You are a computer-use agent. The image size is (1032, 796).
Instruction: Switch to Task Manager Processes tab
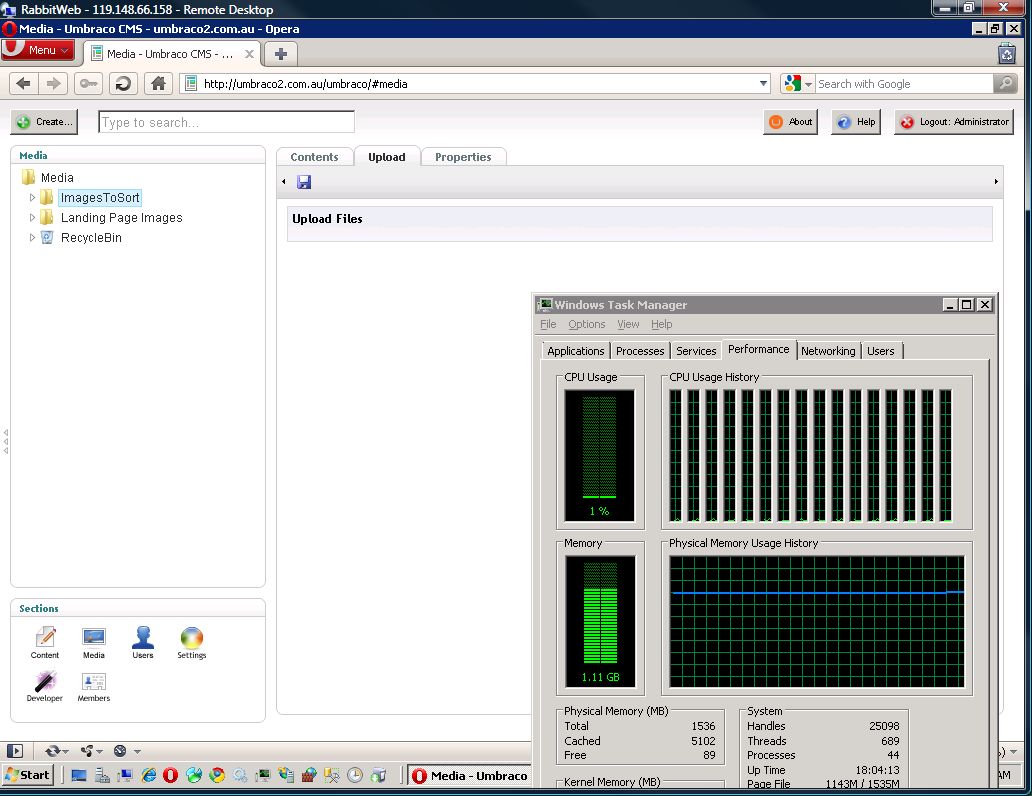point(640,351)
